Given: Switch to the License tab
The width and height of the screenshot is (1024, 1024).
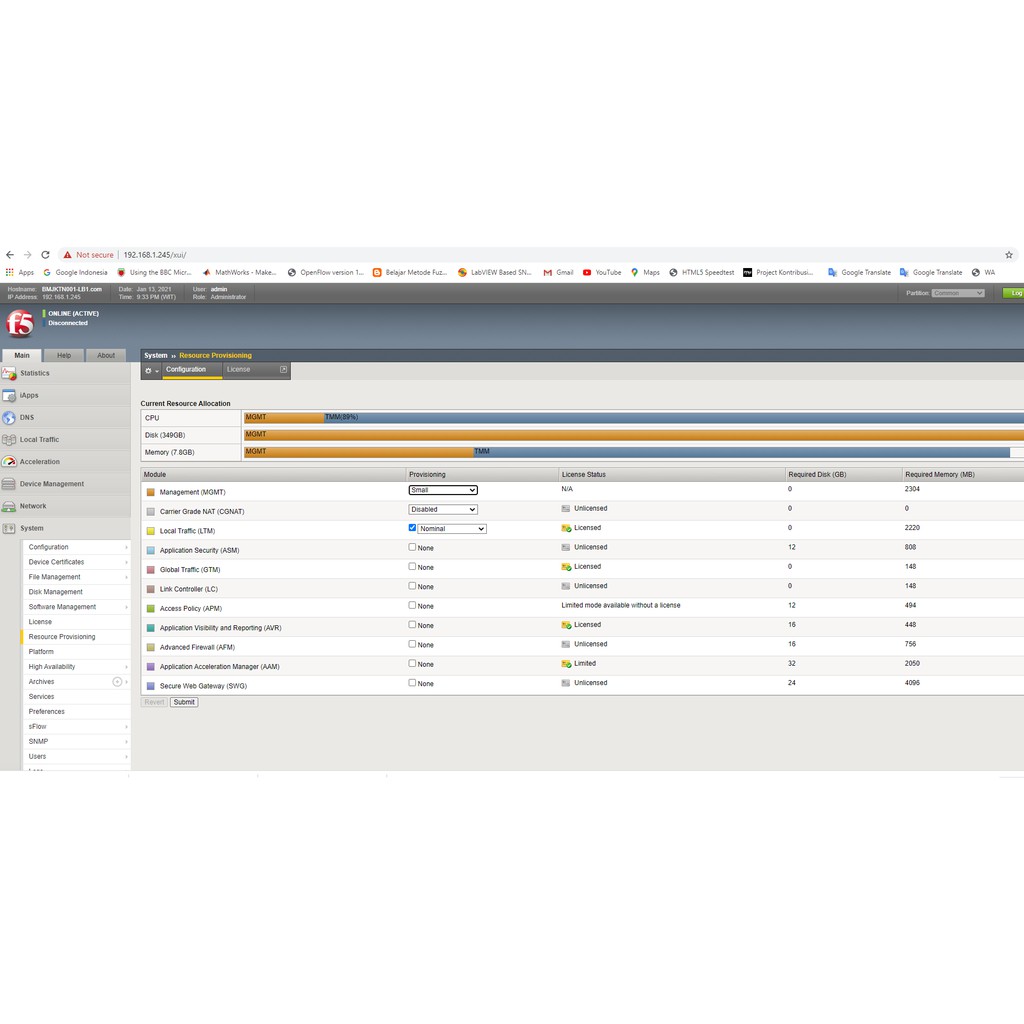Looking at the screenshot, I should (x=239, y=370).
